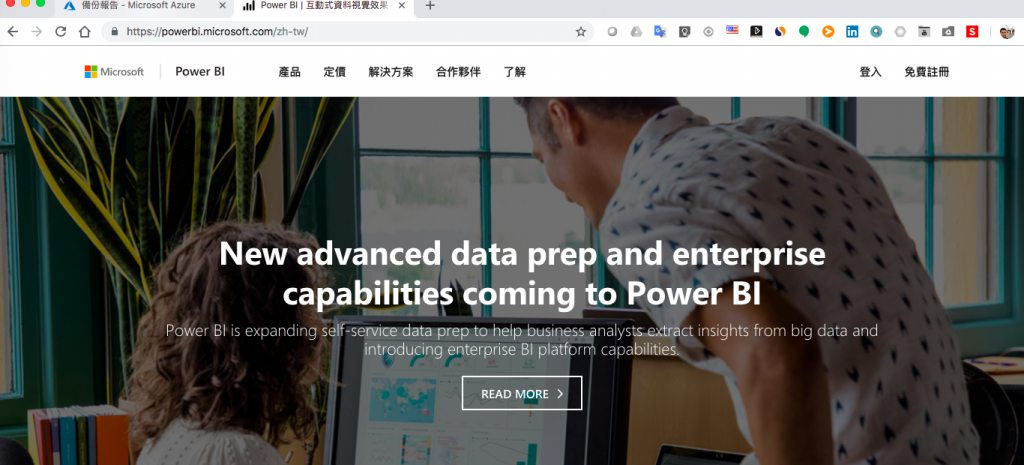Click the Microsoft logo
This screenshot has height=465, width=1024.
114,72
